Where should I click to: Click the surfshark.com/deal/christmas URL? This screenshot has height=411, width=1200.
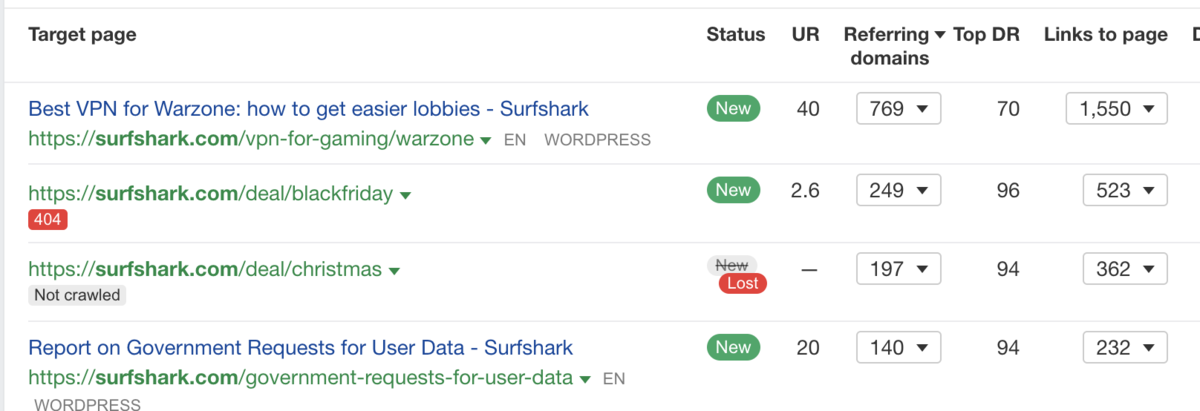click(x=205, y=269)
